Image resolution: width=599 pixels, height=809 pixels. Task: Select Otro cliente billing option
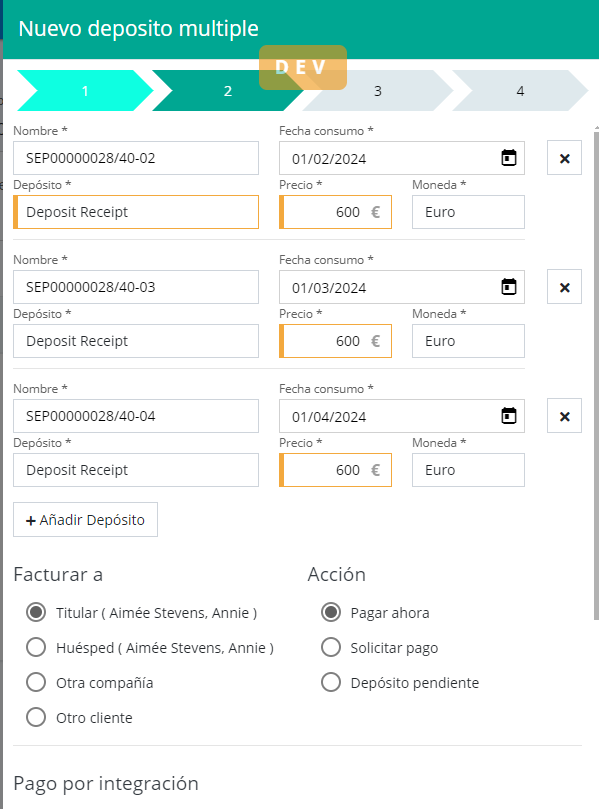(x=36, y=718)
